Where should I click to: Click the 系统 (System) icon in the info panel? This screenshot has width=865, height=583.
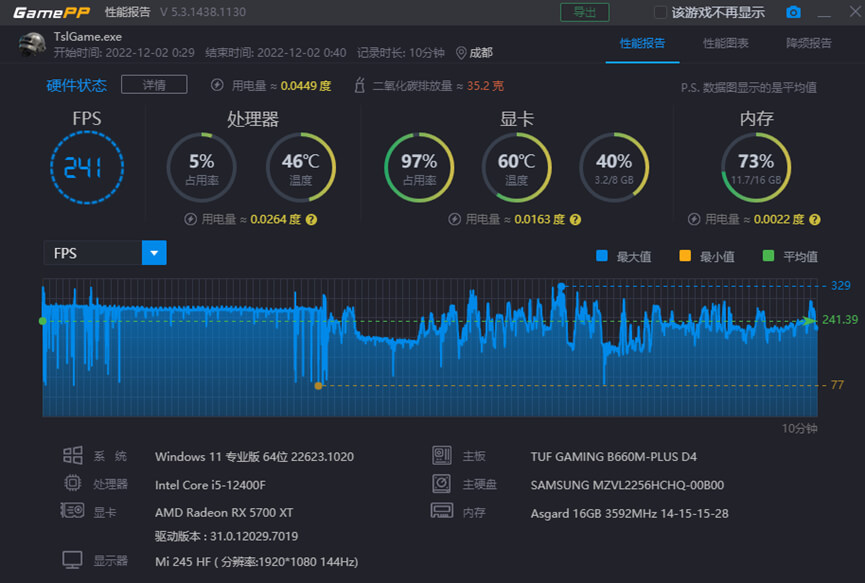click(73, 454)
